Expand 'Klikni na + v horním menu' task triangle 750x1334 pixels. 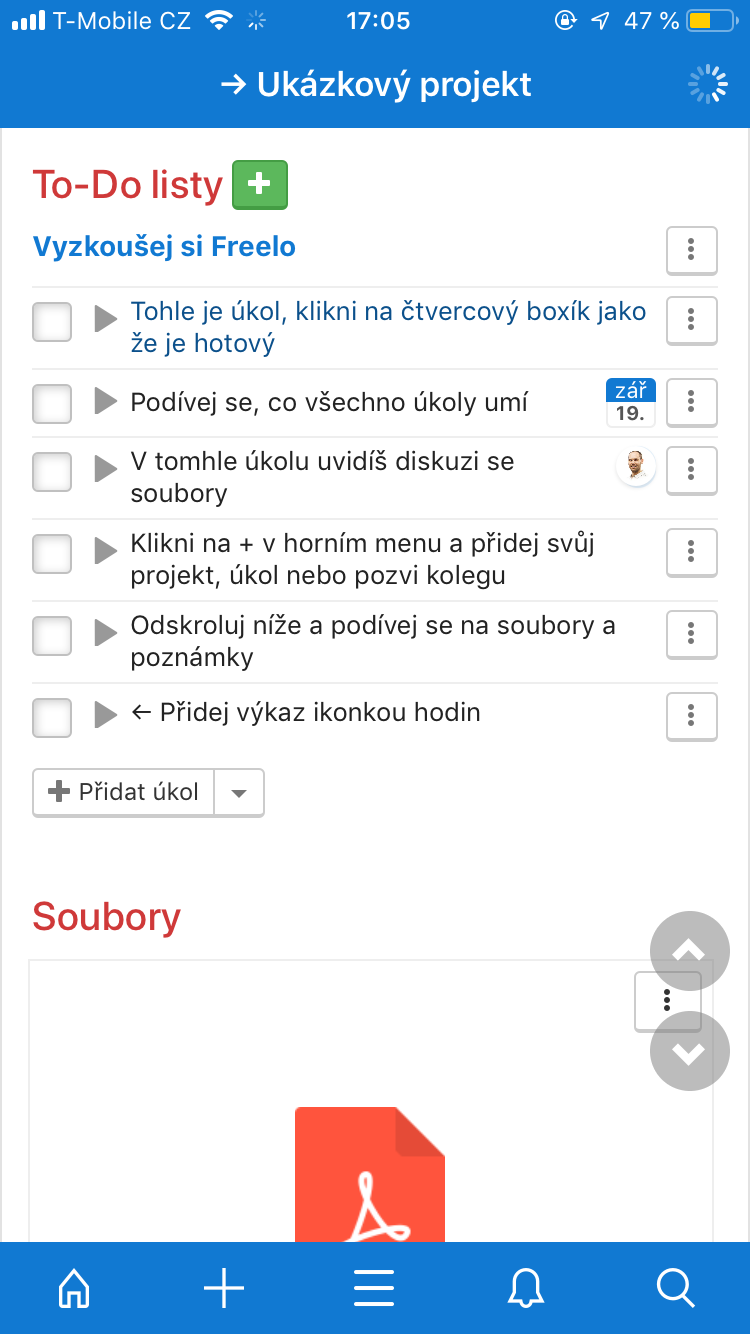pos(105,550)
